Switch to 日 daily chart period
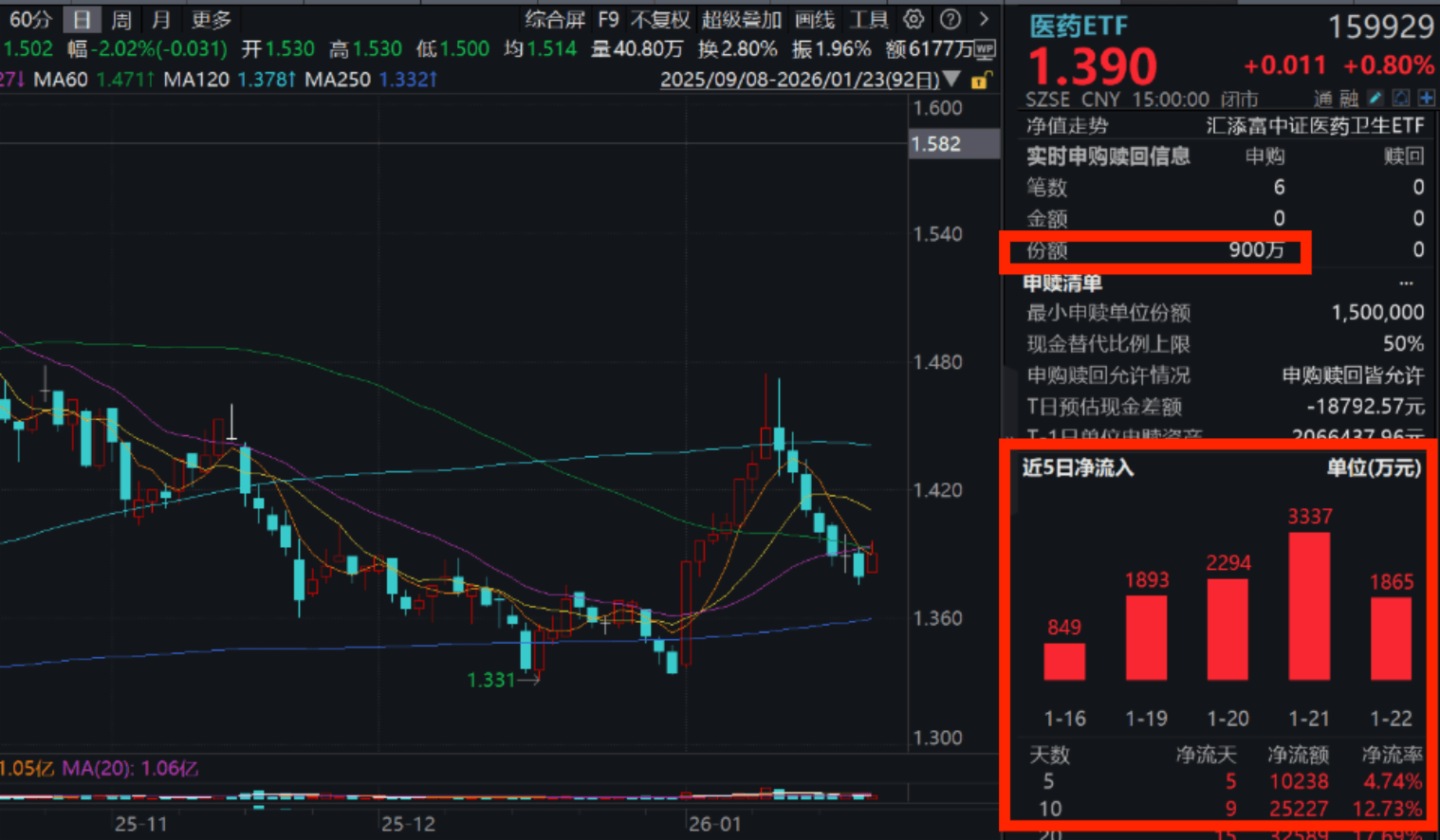This screenshot has height=840, width=1440. tap(82, 19)
